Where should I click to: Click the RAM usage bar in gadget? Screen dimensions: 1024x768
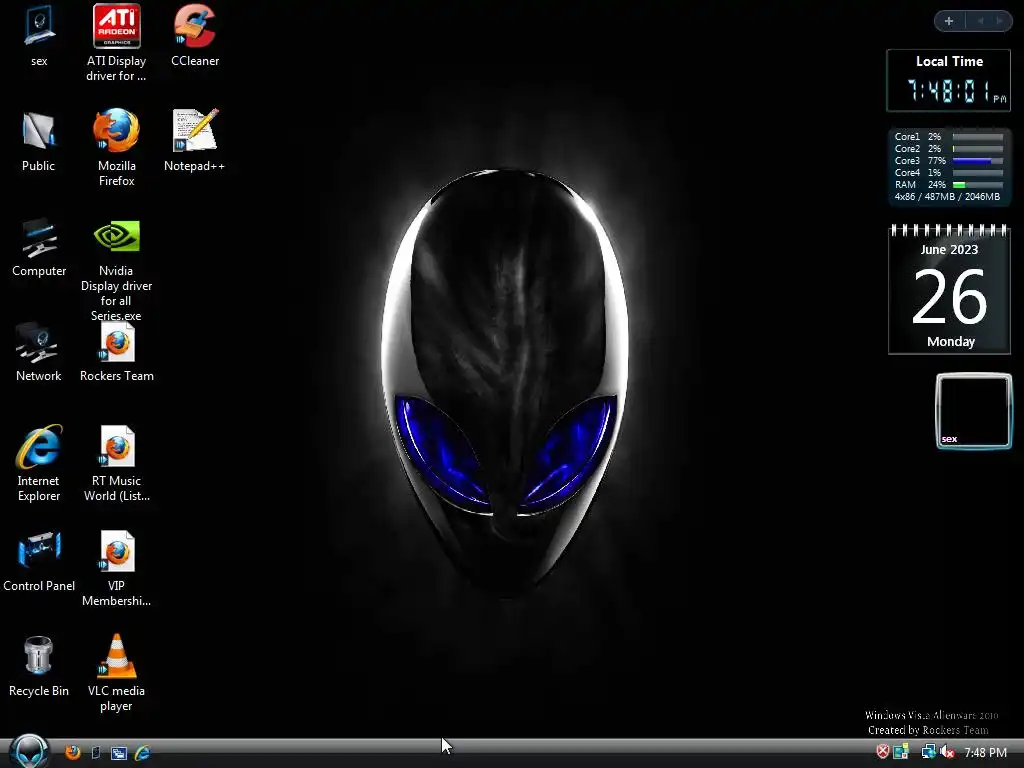tap(978, 185)
